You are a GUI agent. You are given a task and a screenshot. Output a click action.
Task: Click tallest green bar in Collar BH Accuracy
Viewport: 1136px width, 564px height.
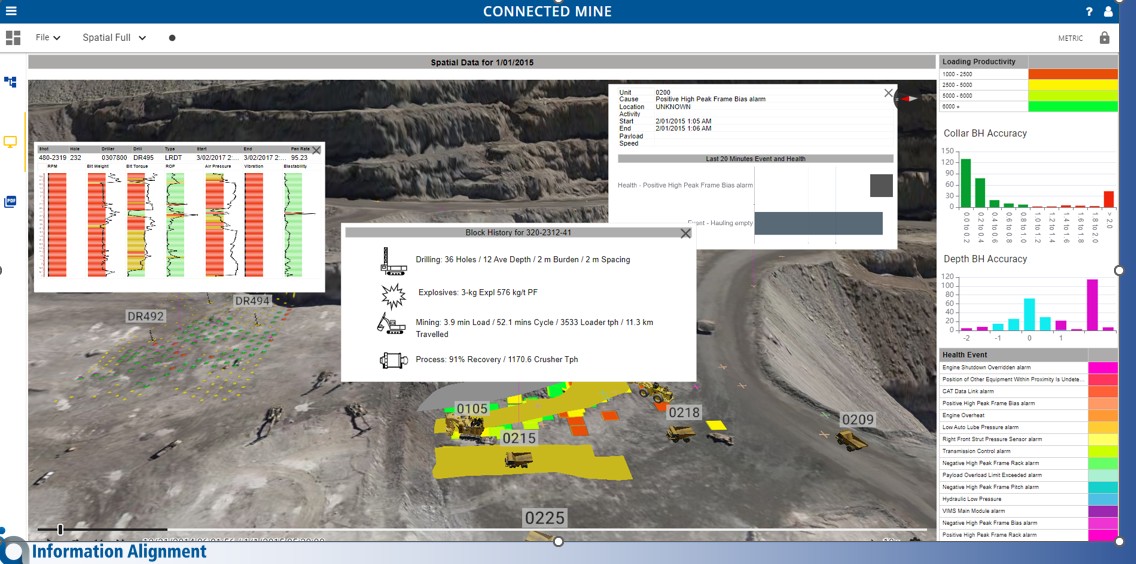click(966, 183)
